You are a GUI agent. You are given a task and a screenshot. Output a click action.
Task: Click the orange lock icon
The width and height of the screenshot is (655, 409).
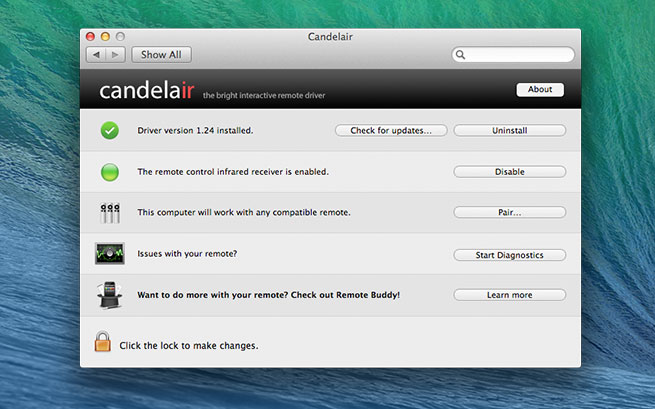[x=102, y=341]
